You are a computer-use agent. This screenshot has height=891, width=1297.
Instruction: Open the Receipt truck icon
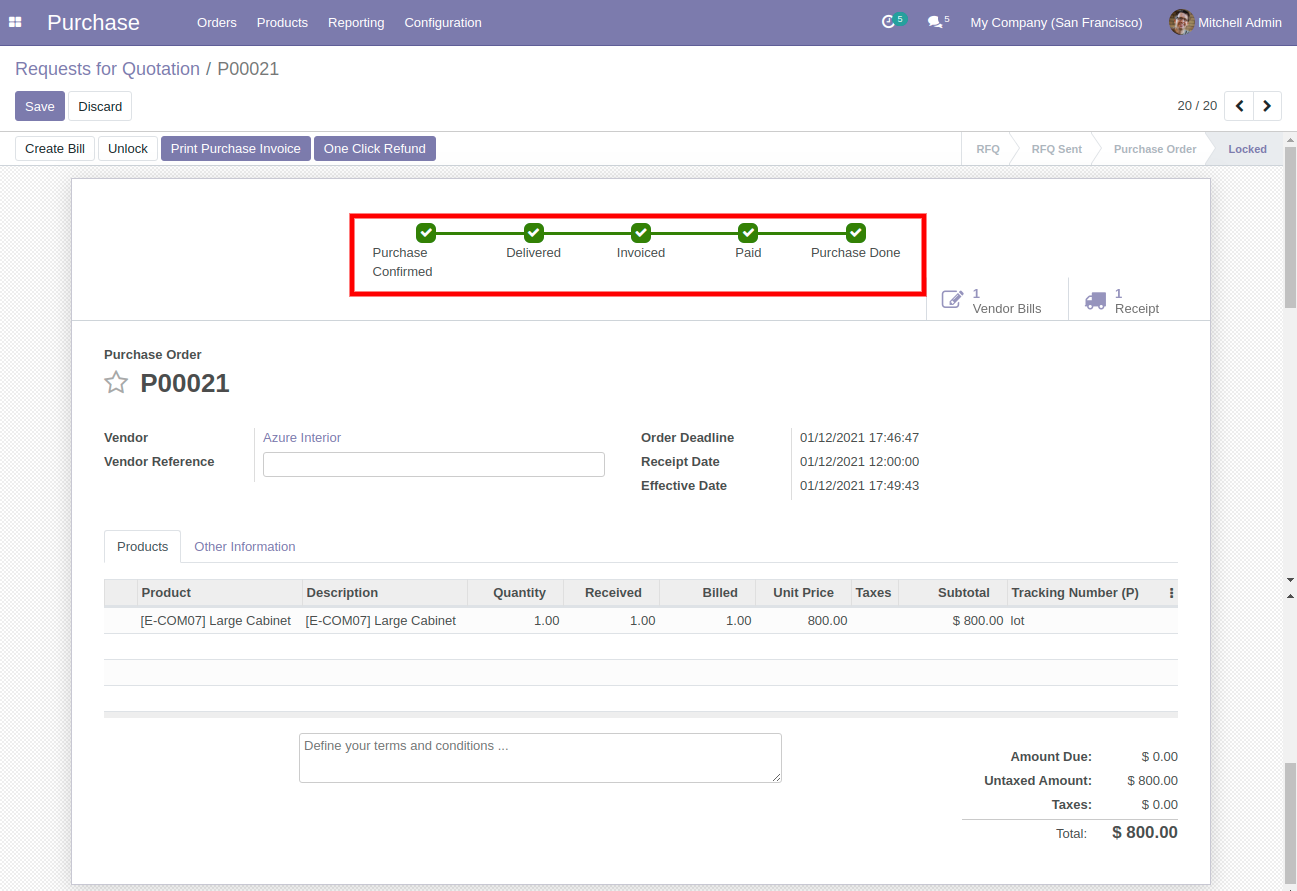(x=1095, y=300)
